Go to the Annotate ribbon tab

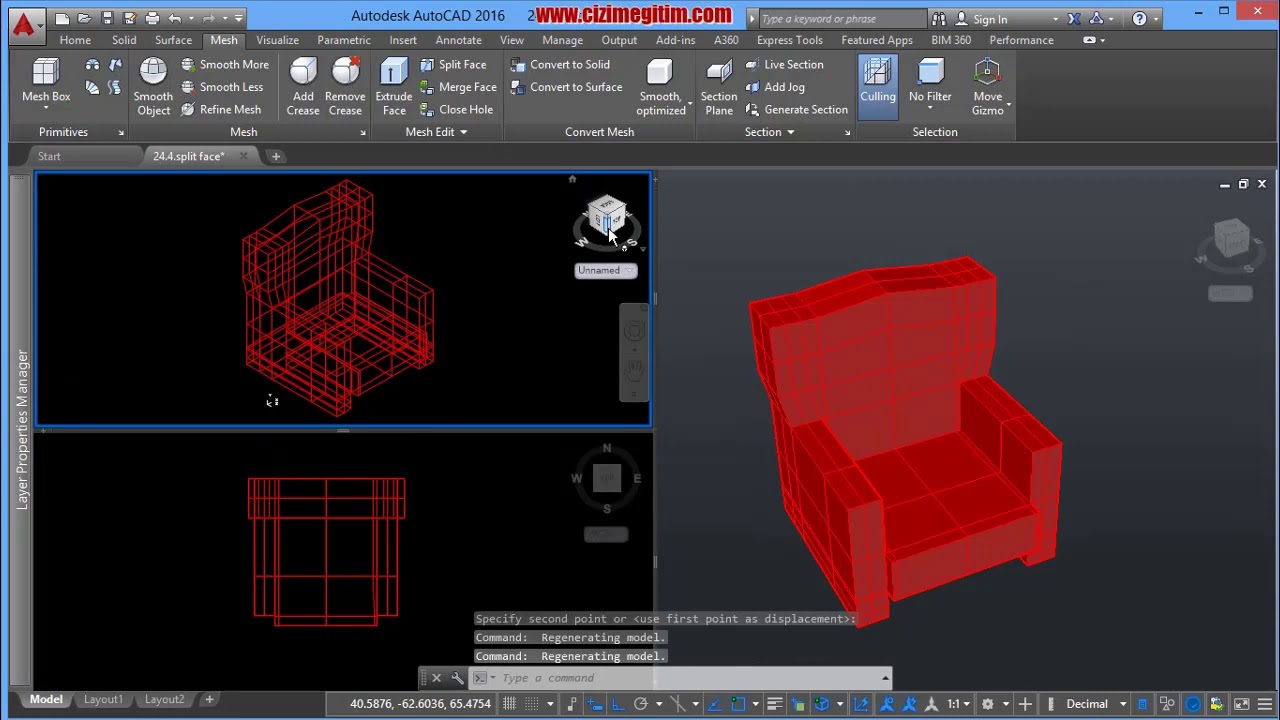coord(458,40)
